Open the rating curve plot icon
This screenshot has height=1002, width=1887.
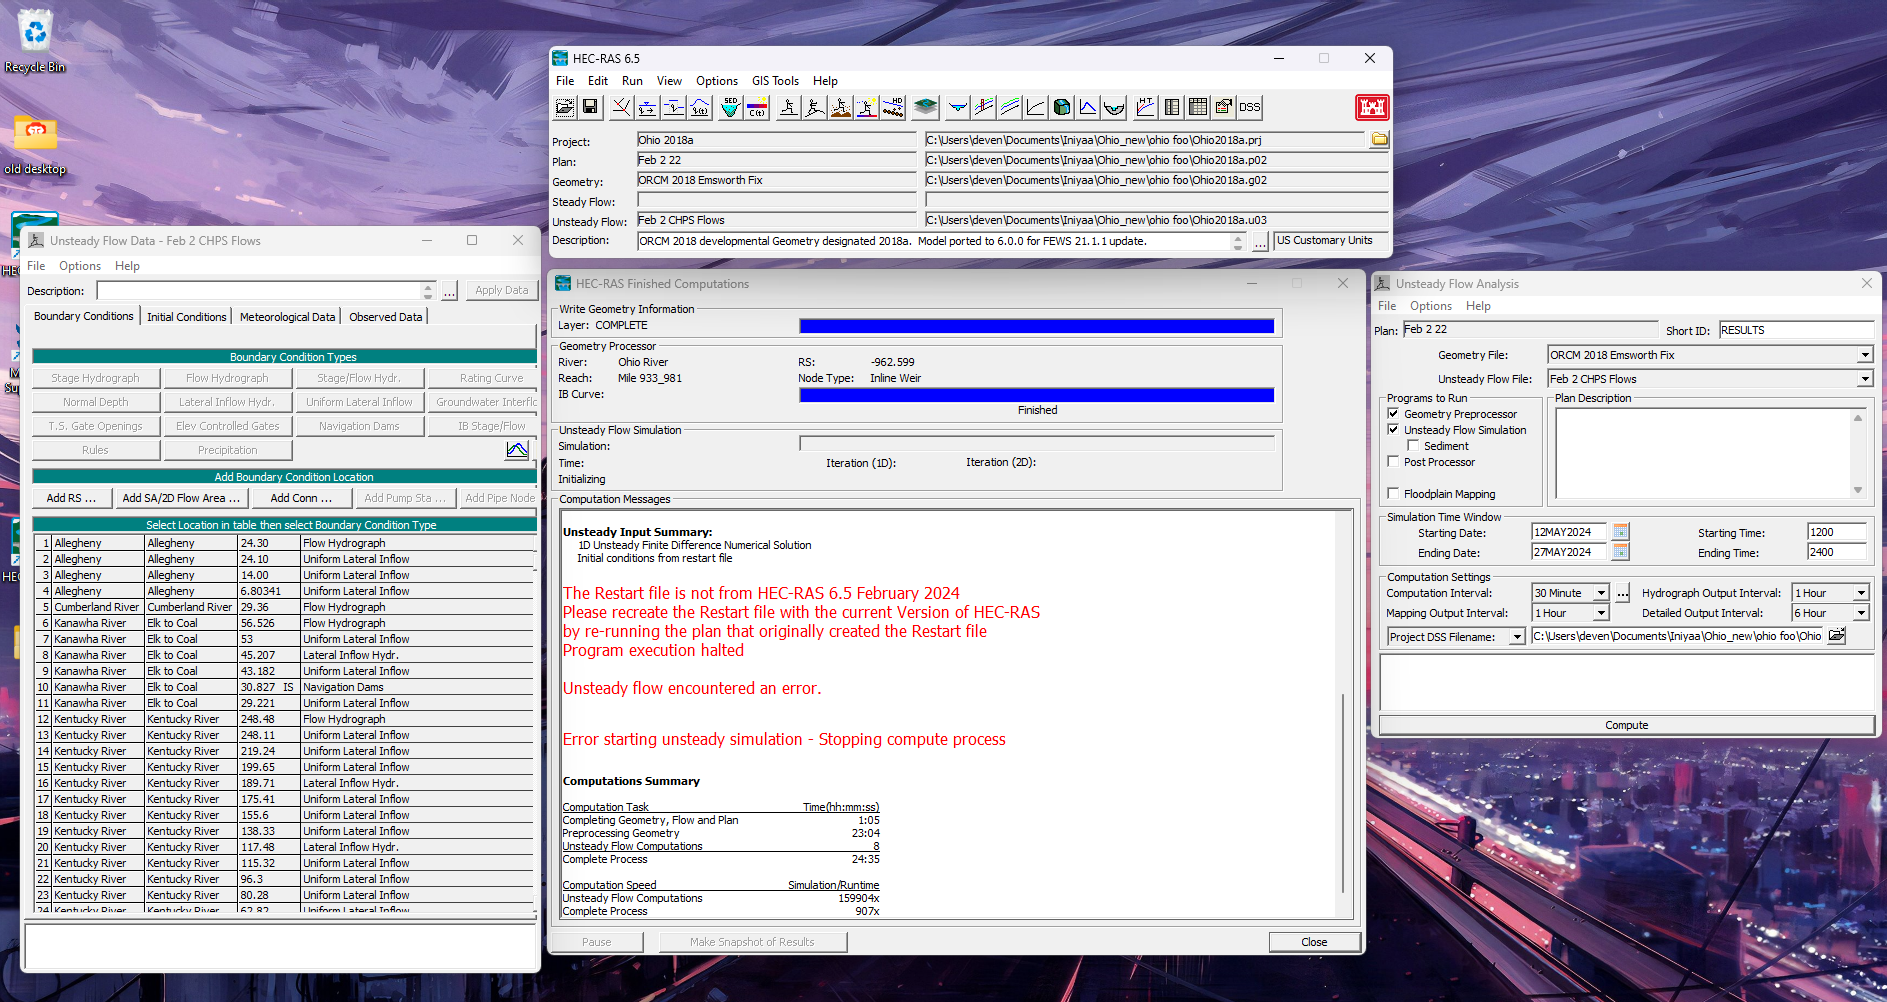(1036, 107)
